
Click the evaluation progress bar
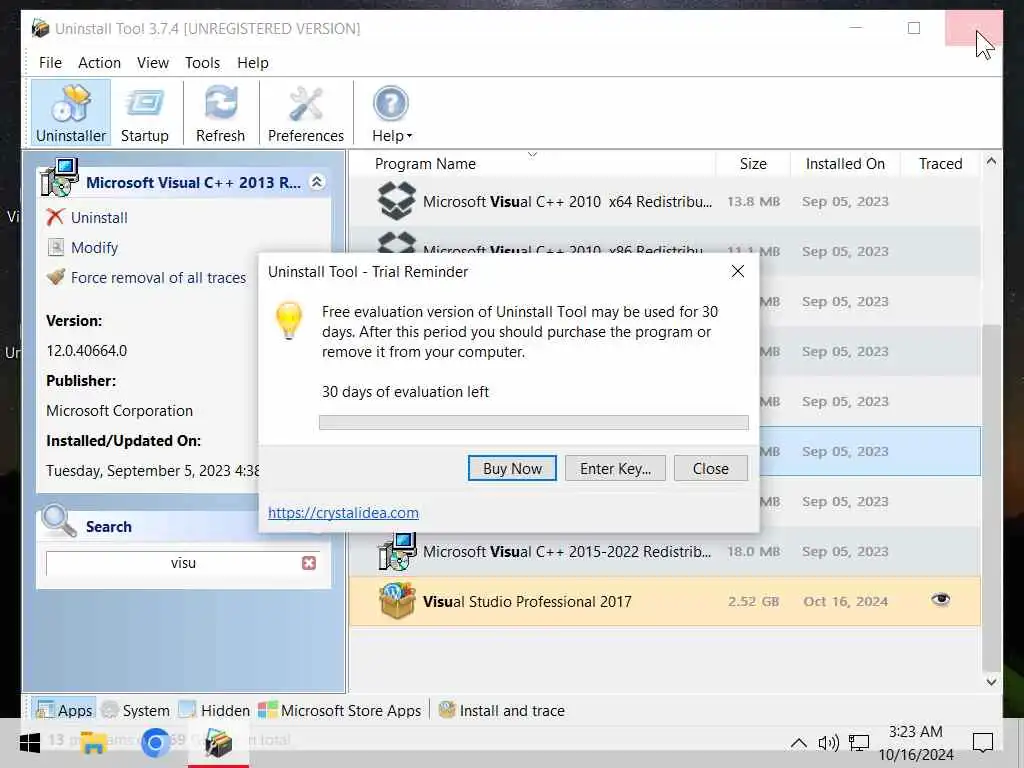tap(534, 423)
